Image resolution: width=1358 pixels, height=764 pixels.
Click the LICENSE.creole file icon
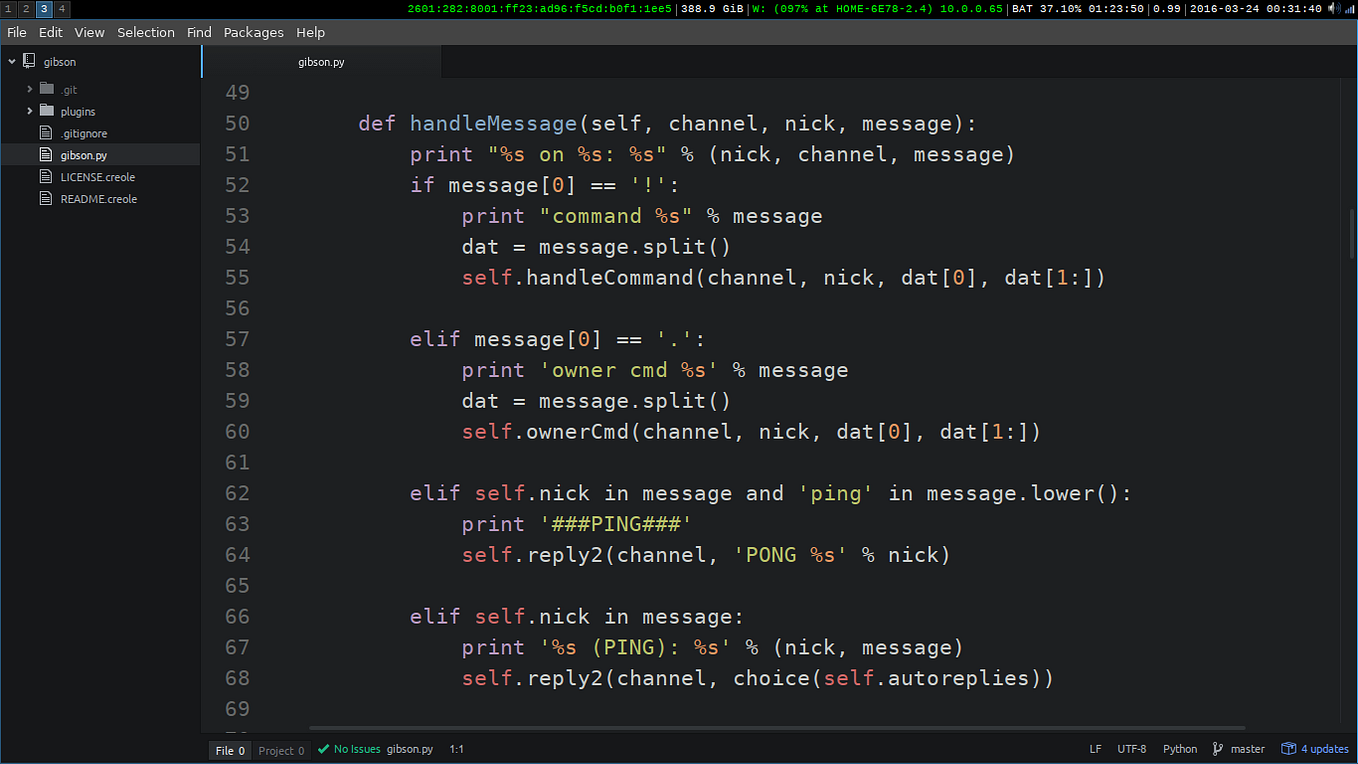(46, 176)
